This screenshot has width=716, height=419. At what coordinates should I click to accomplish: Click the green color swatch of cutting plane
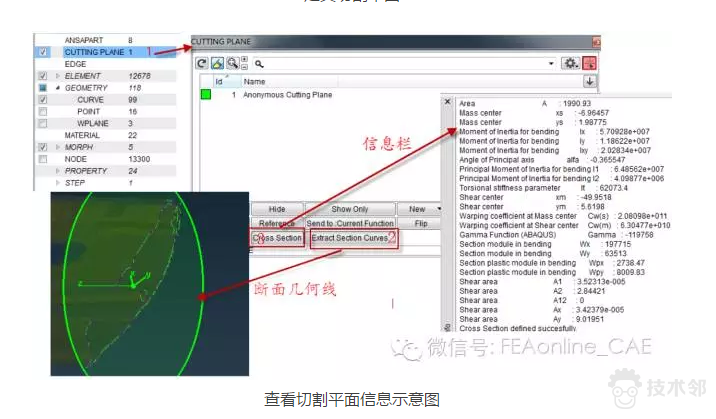click(x=205, y=94)
